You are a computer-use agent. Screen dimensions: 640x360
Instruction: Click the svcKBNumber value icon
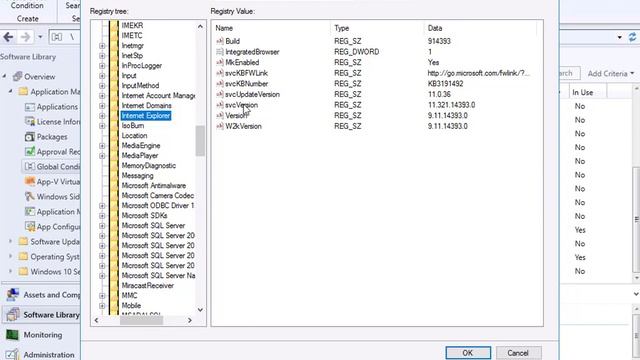pyautogui.click(x=220, y=83)
